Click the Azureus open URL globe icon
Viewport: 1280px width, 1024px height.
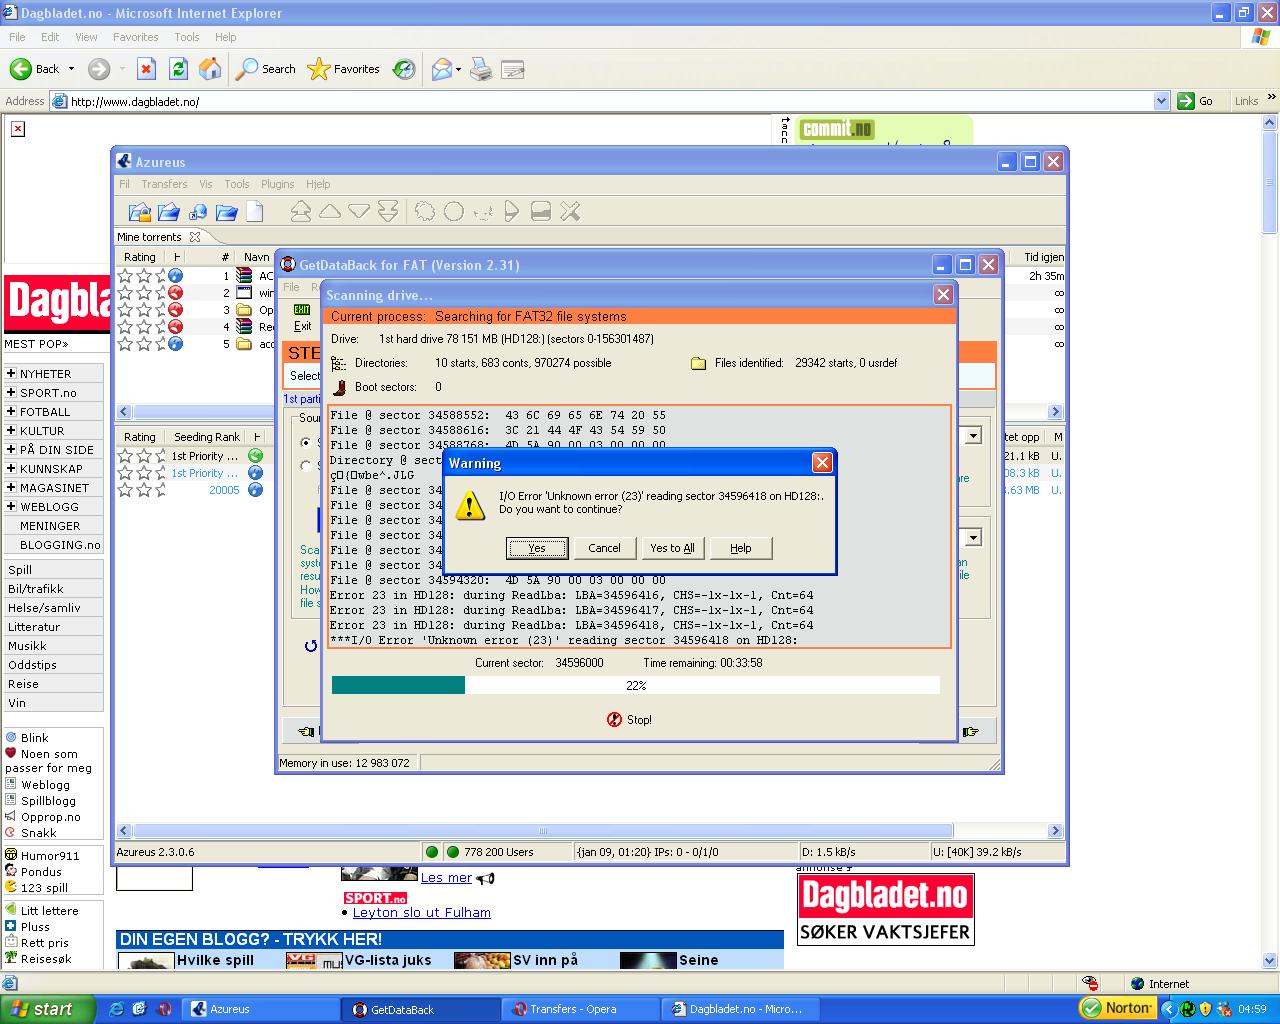click(198, 211)
